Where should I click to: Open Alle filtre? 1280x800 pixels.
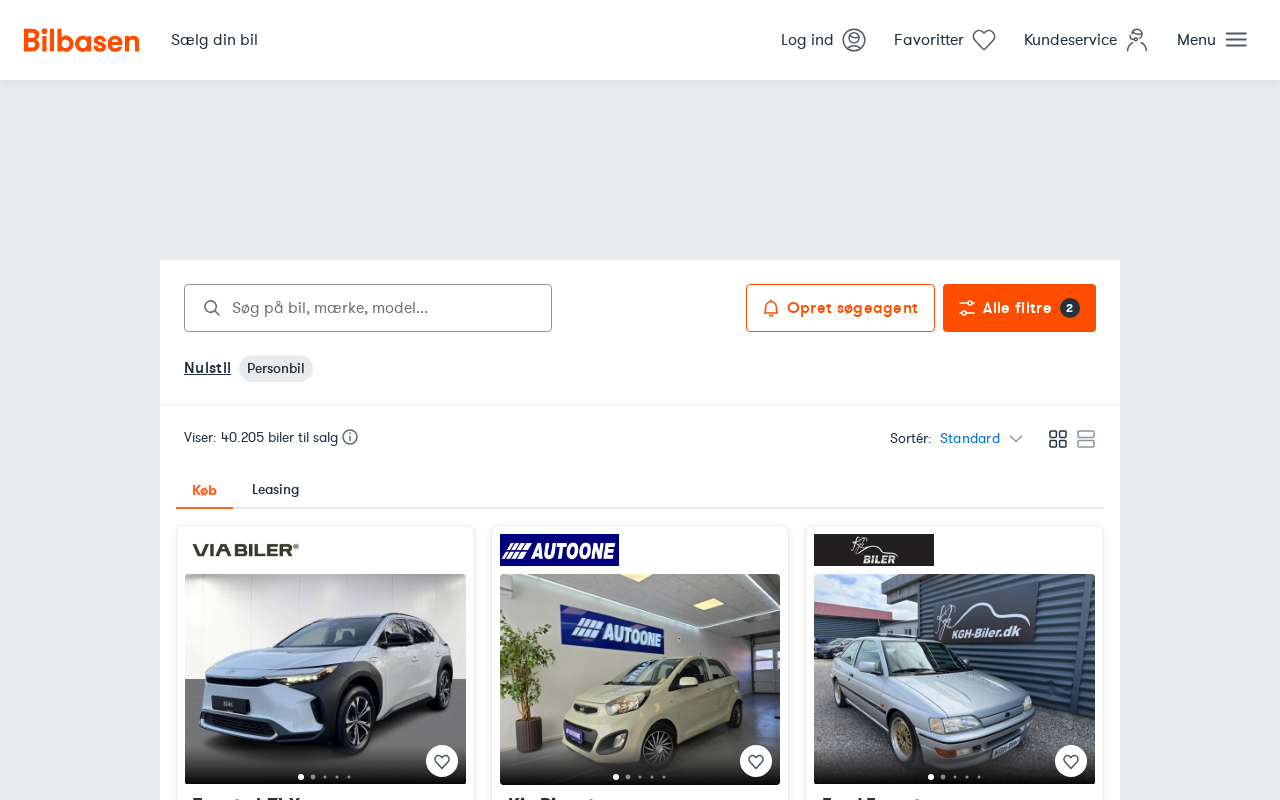(x=1019, y=308)
